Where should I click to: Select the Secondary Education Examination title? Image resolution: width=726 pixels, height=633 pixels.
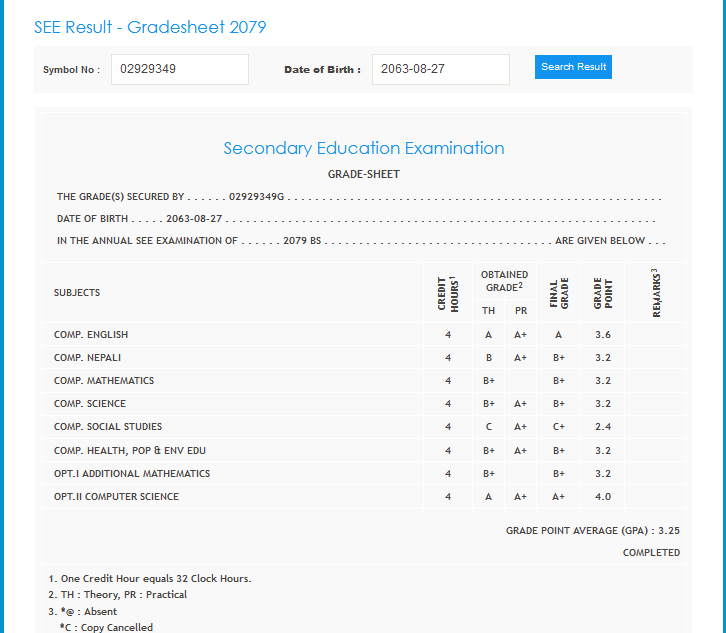coord(363,148)
